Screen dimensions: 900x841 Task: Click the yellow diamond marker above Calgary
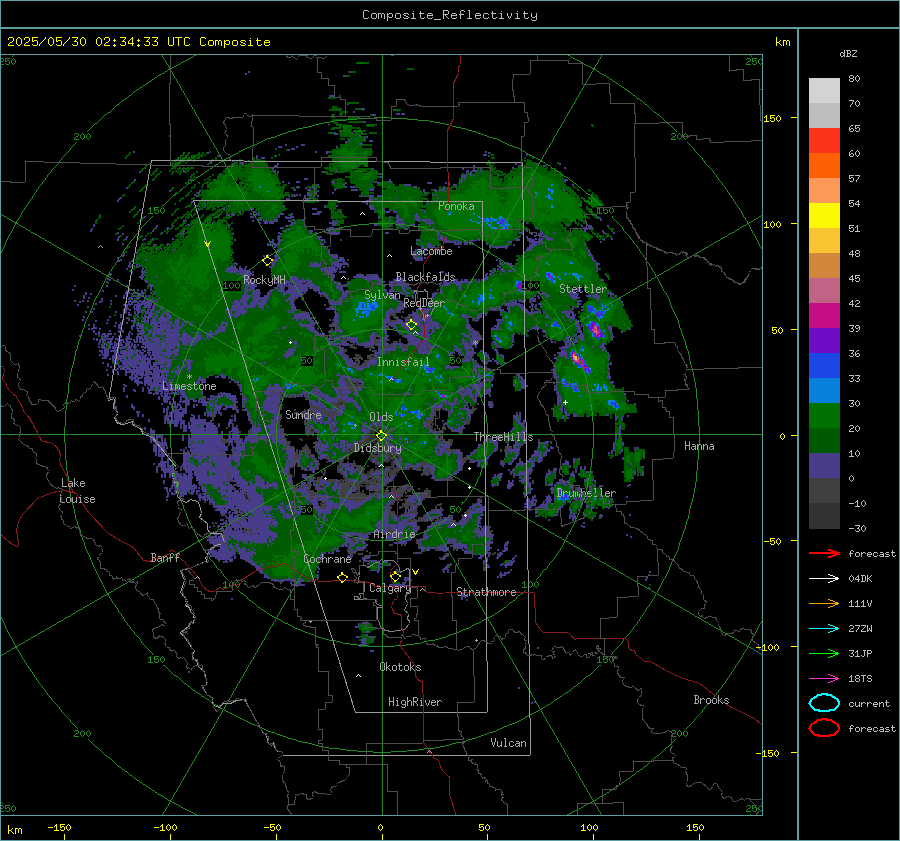[395, 576]
